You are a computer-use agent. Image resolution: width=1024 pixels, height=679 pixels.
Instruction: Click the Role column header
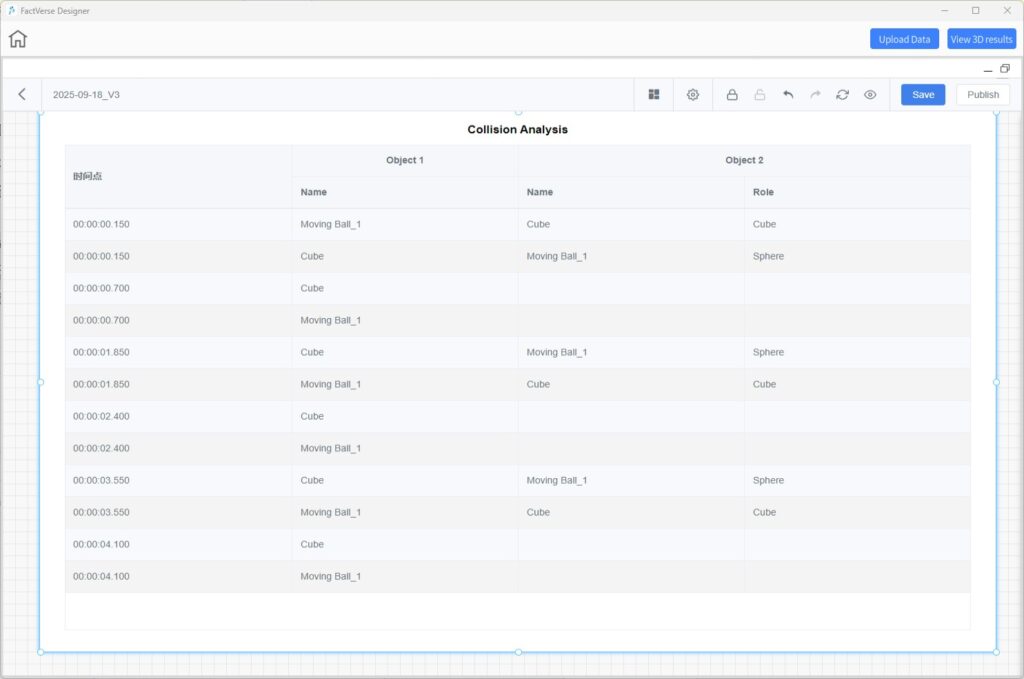coord(763,192)
